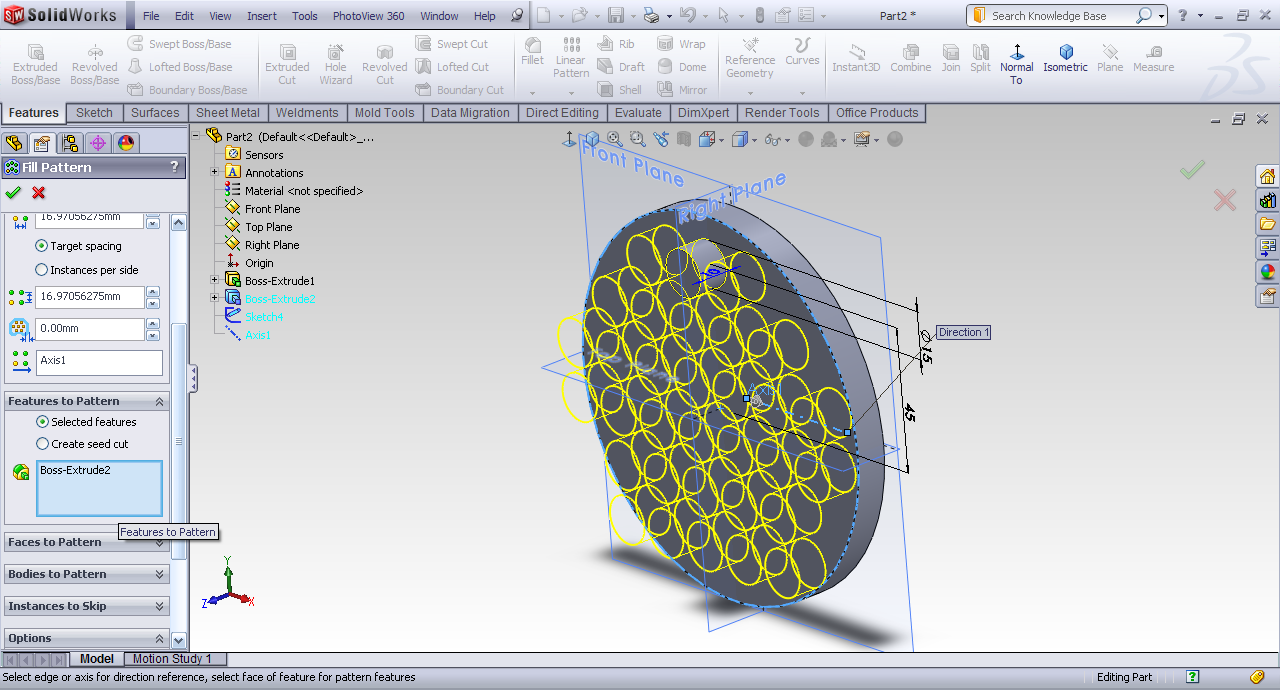
Task: Click the Previous View icon
Action: (x=661, y=139)
